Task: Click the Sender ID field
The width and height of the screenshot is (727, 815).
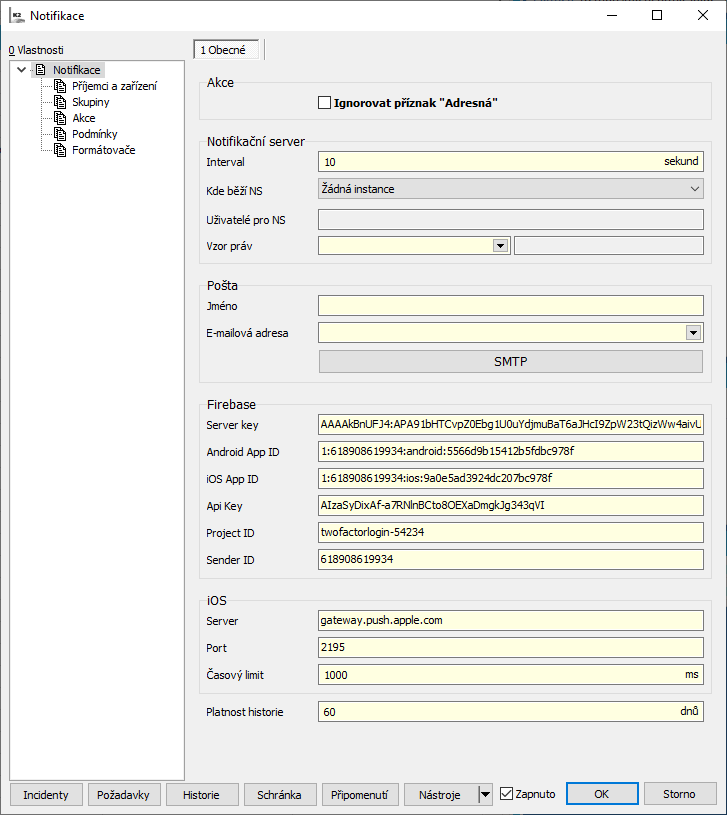Action: click(511, 560)
